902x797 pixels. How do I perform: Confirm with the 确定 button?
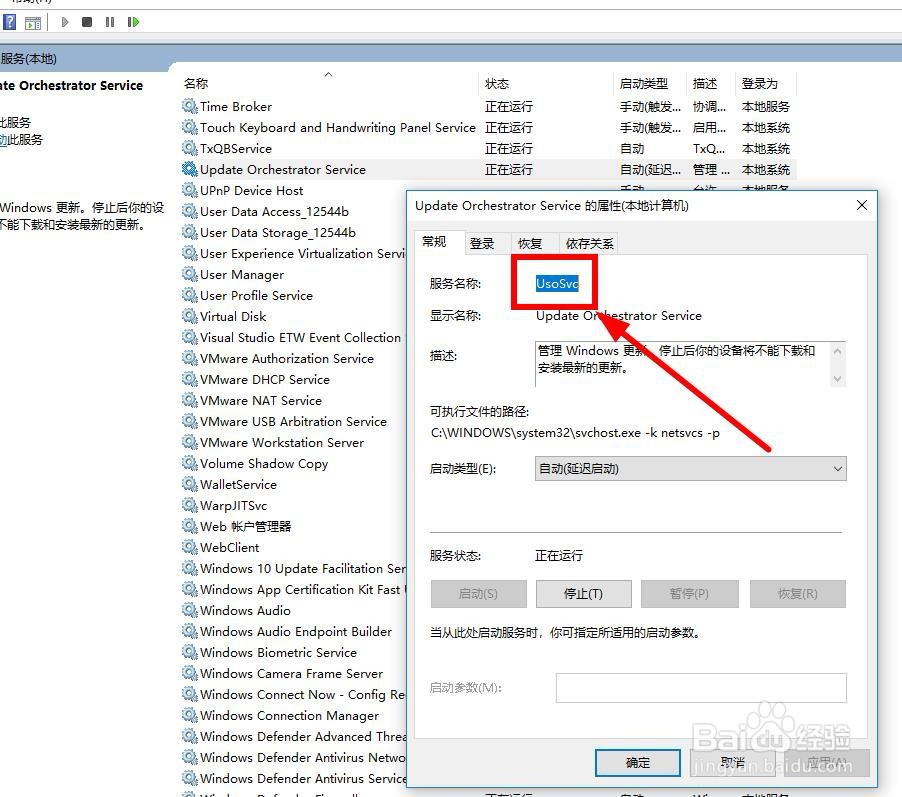(637, 762)
